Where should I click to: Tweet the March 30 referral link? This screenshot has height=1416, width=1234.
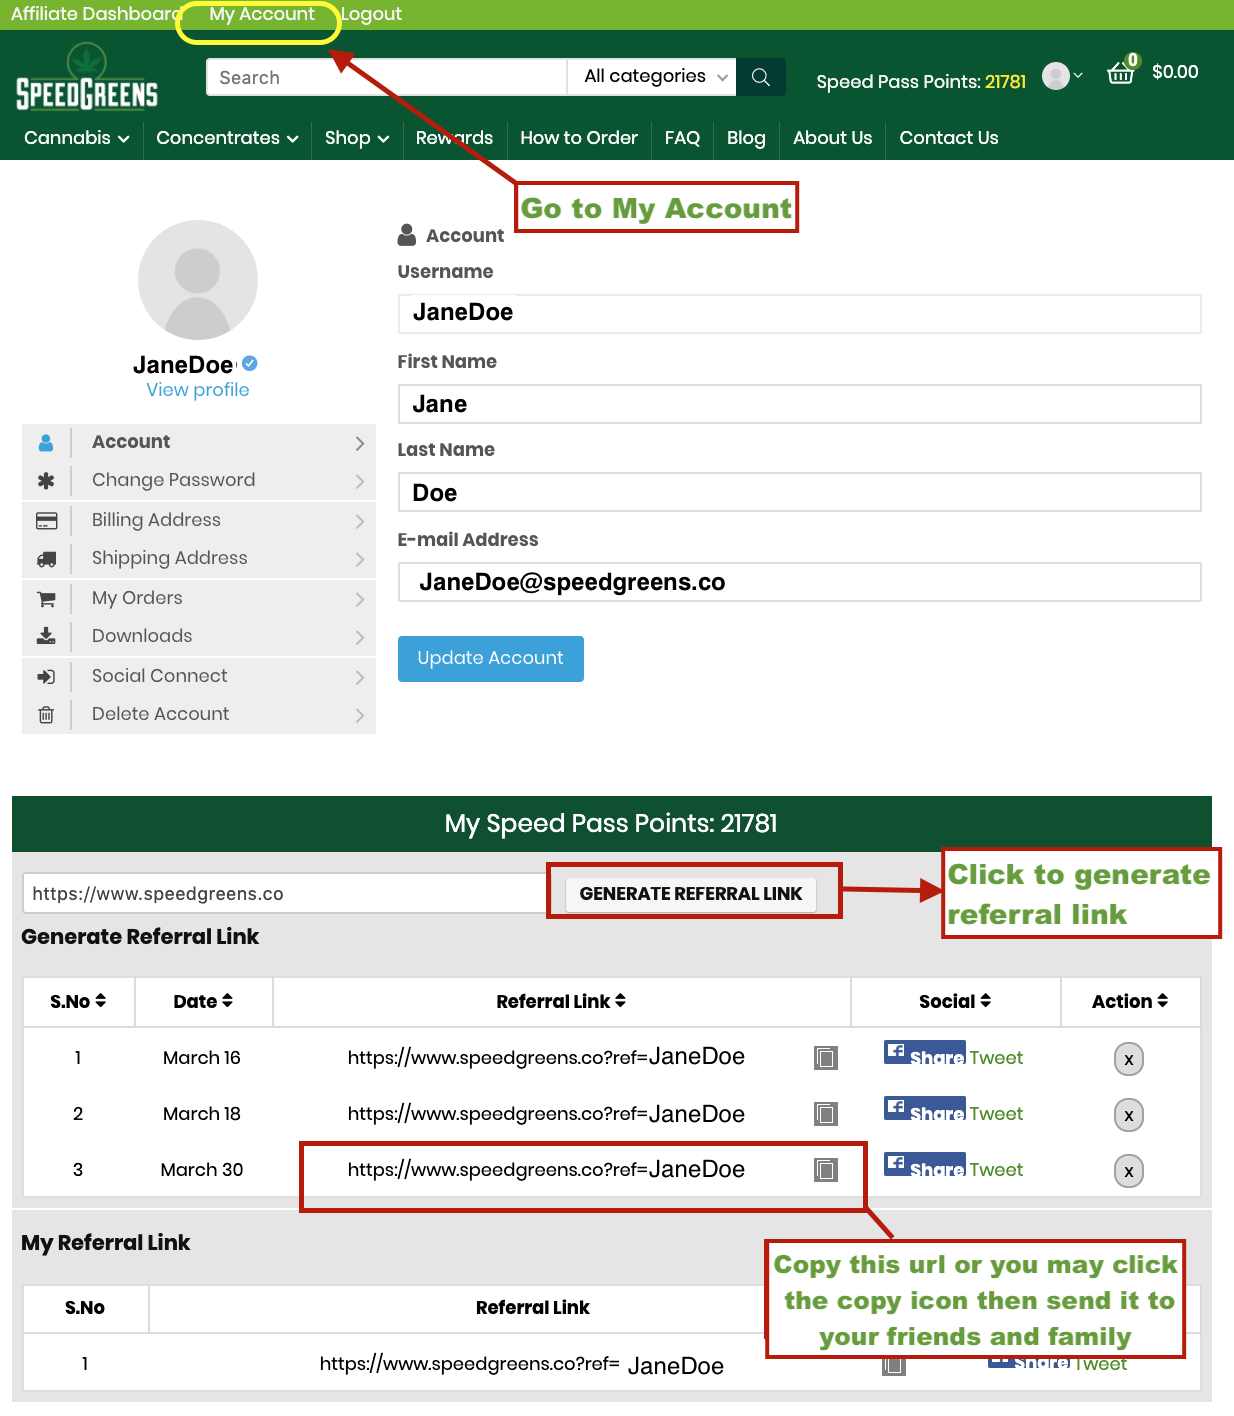point(996,1170)
